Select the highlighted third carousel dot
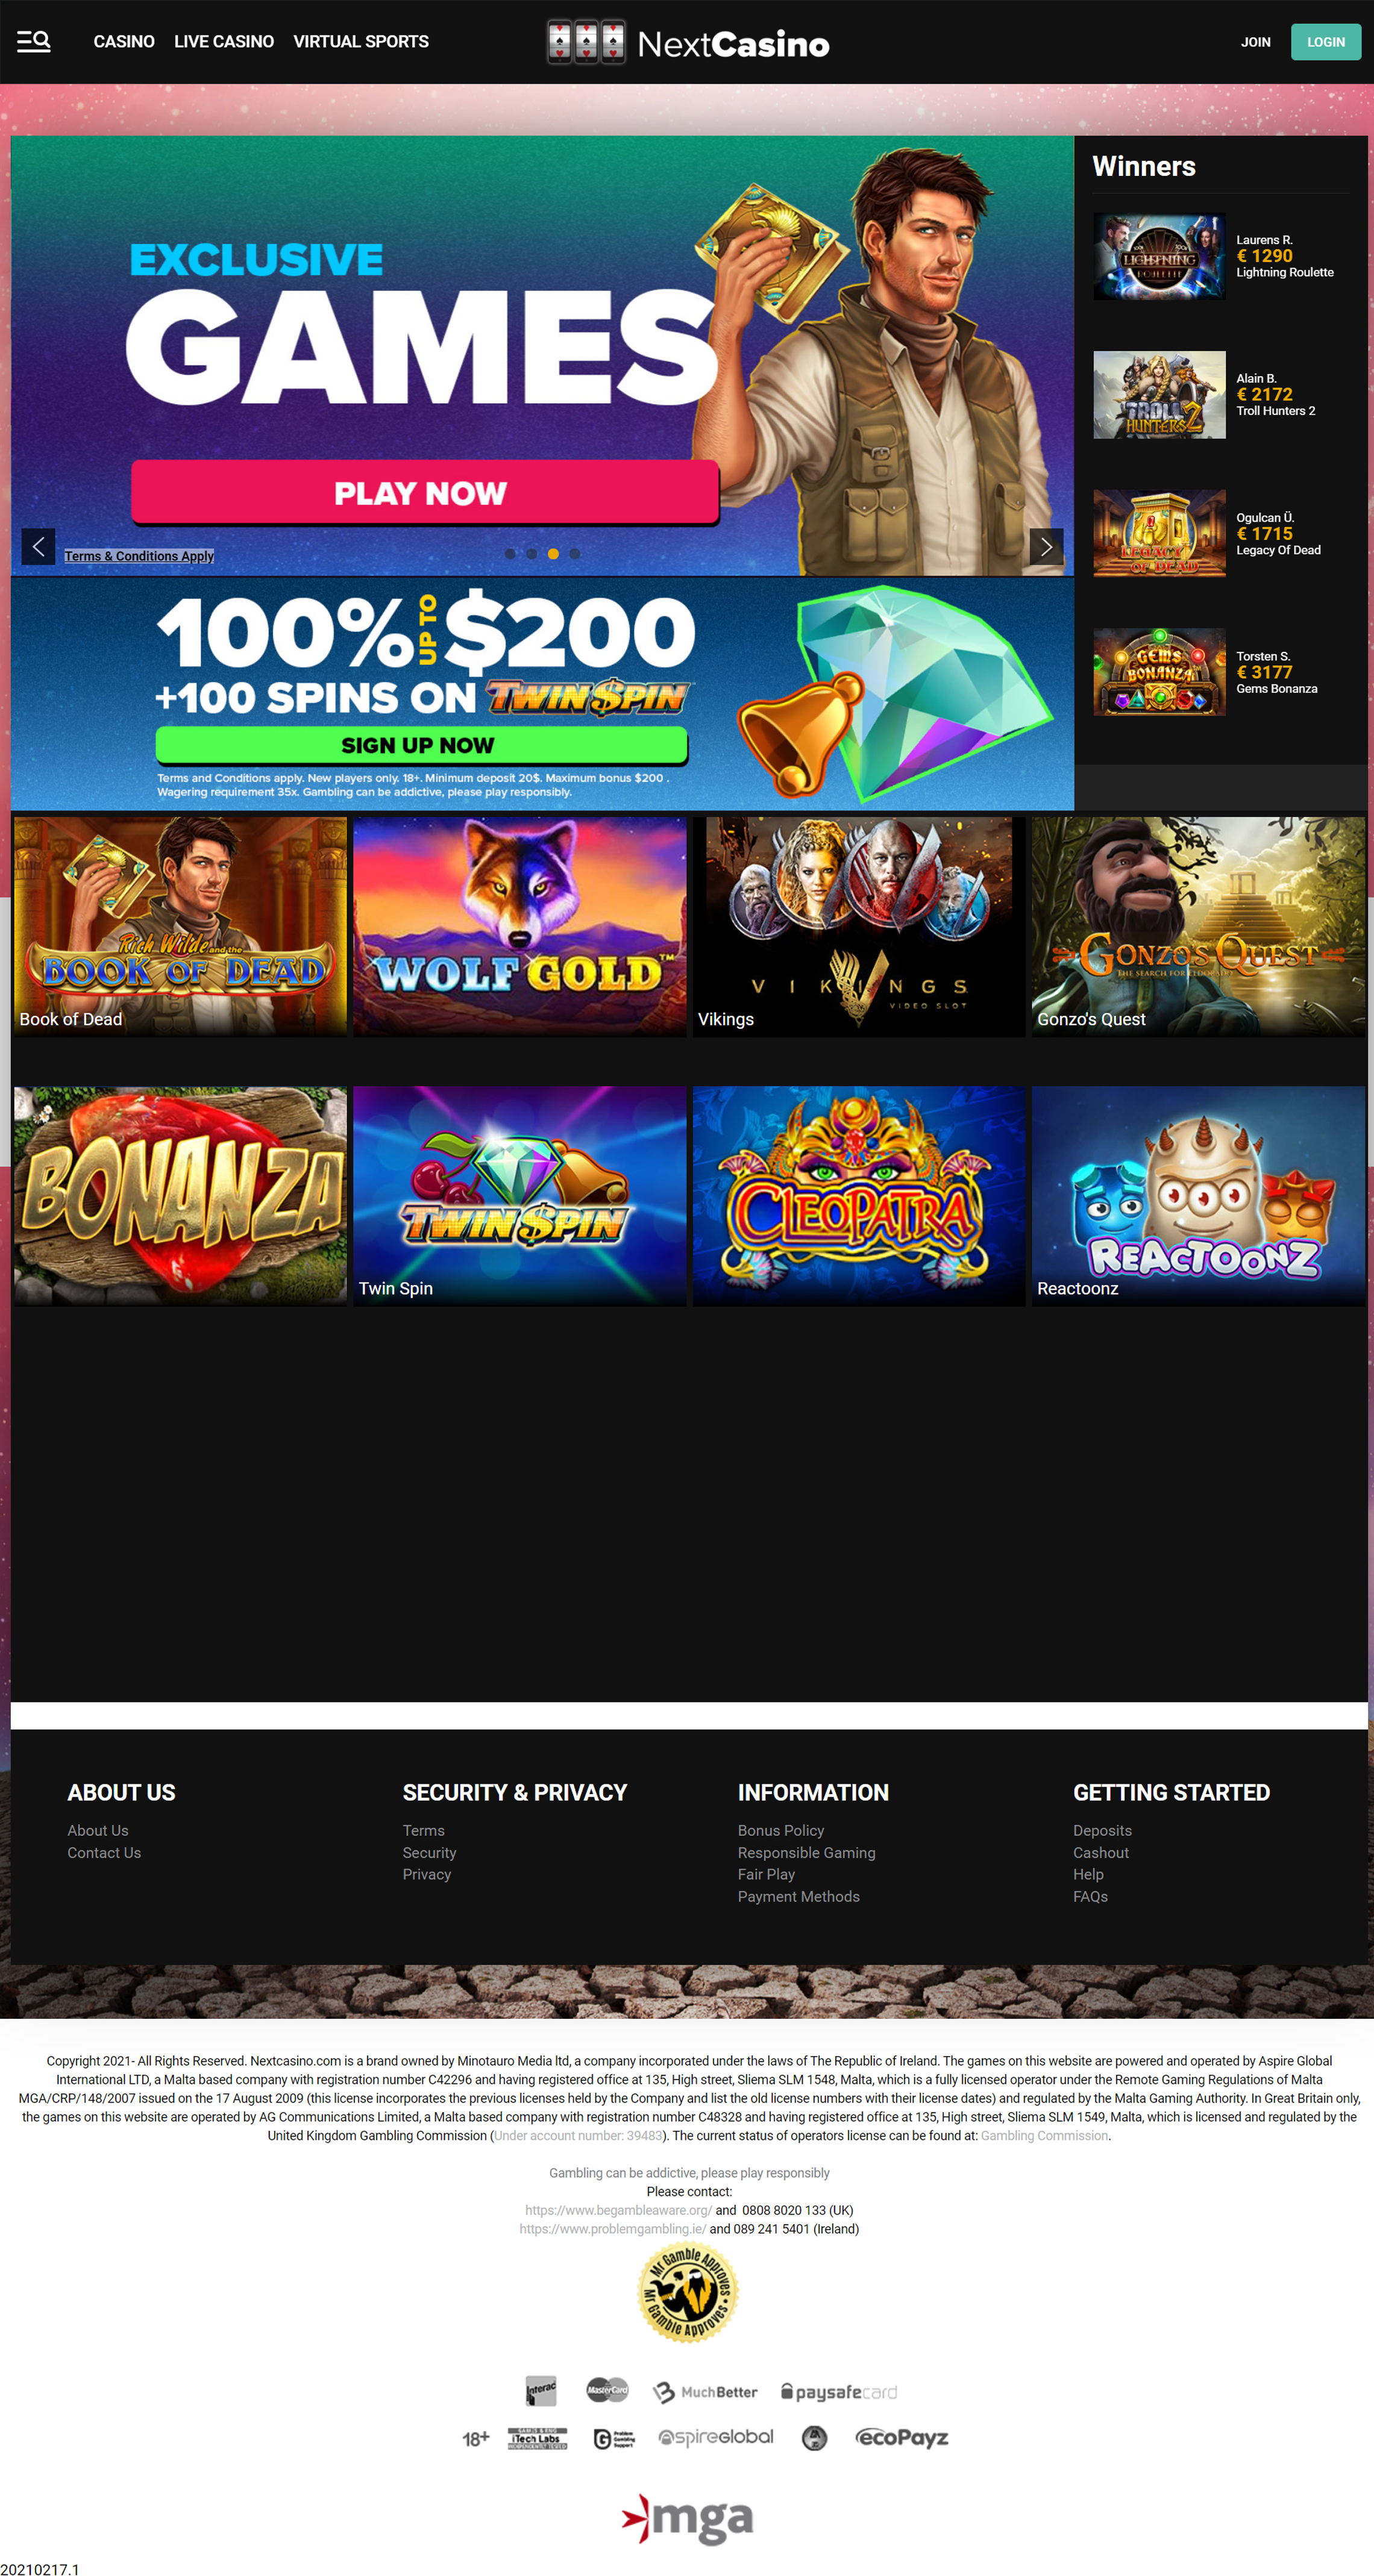 pyautogui.click(x=553, y=554)
